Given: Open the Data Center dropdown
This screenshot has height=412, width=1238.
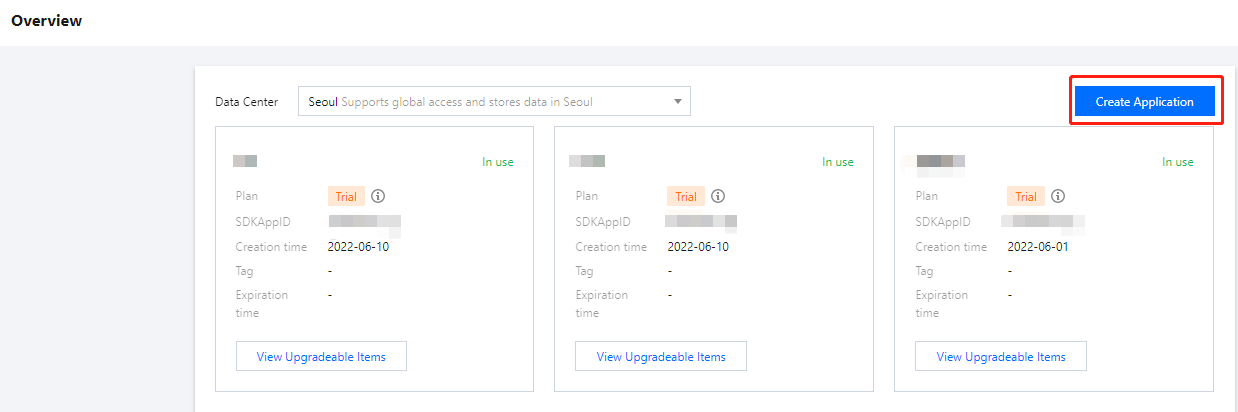Looking at the screenshot, I should point(494,101).
